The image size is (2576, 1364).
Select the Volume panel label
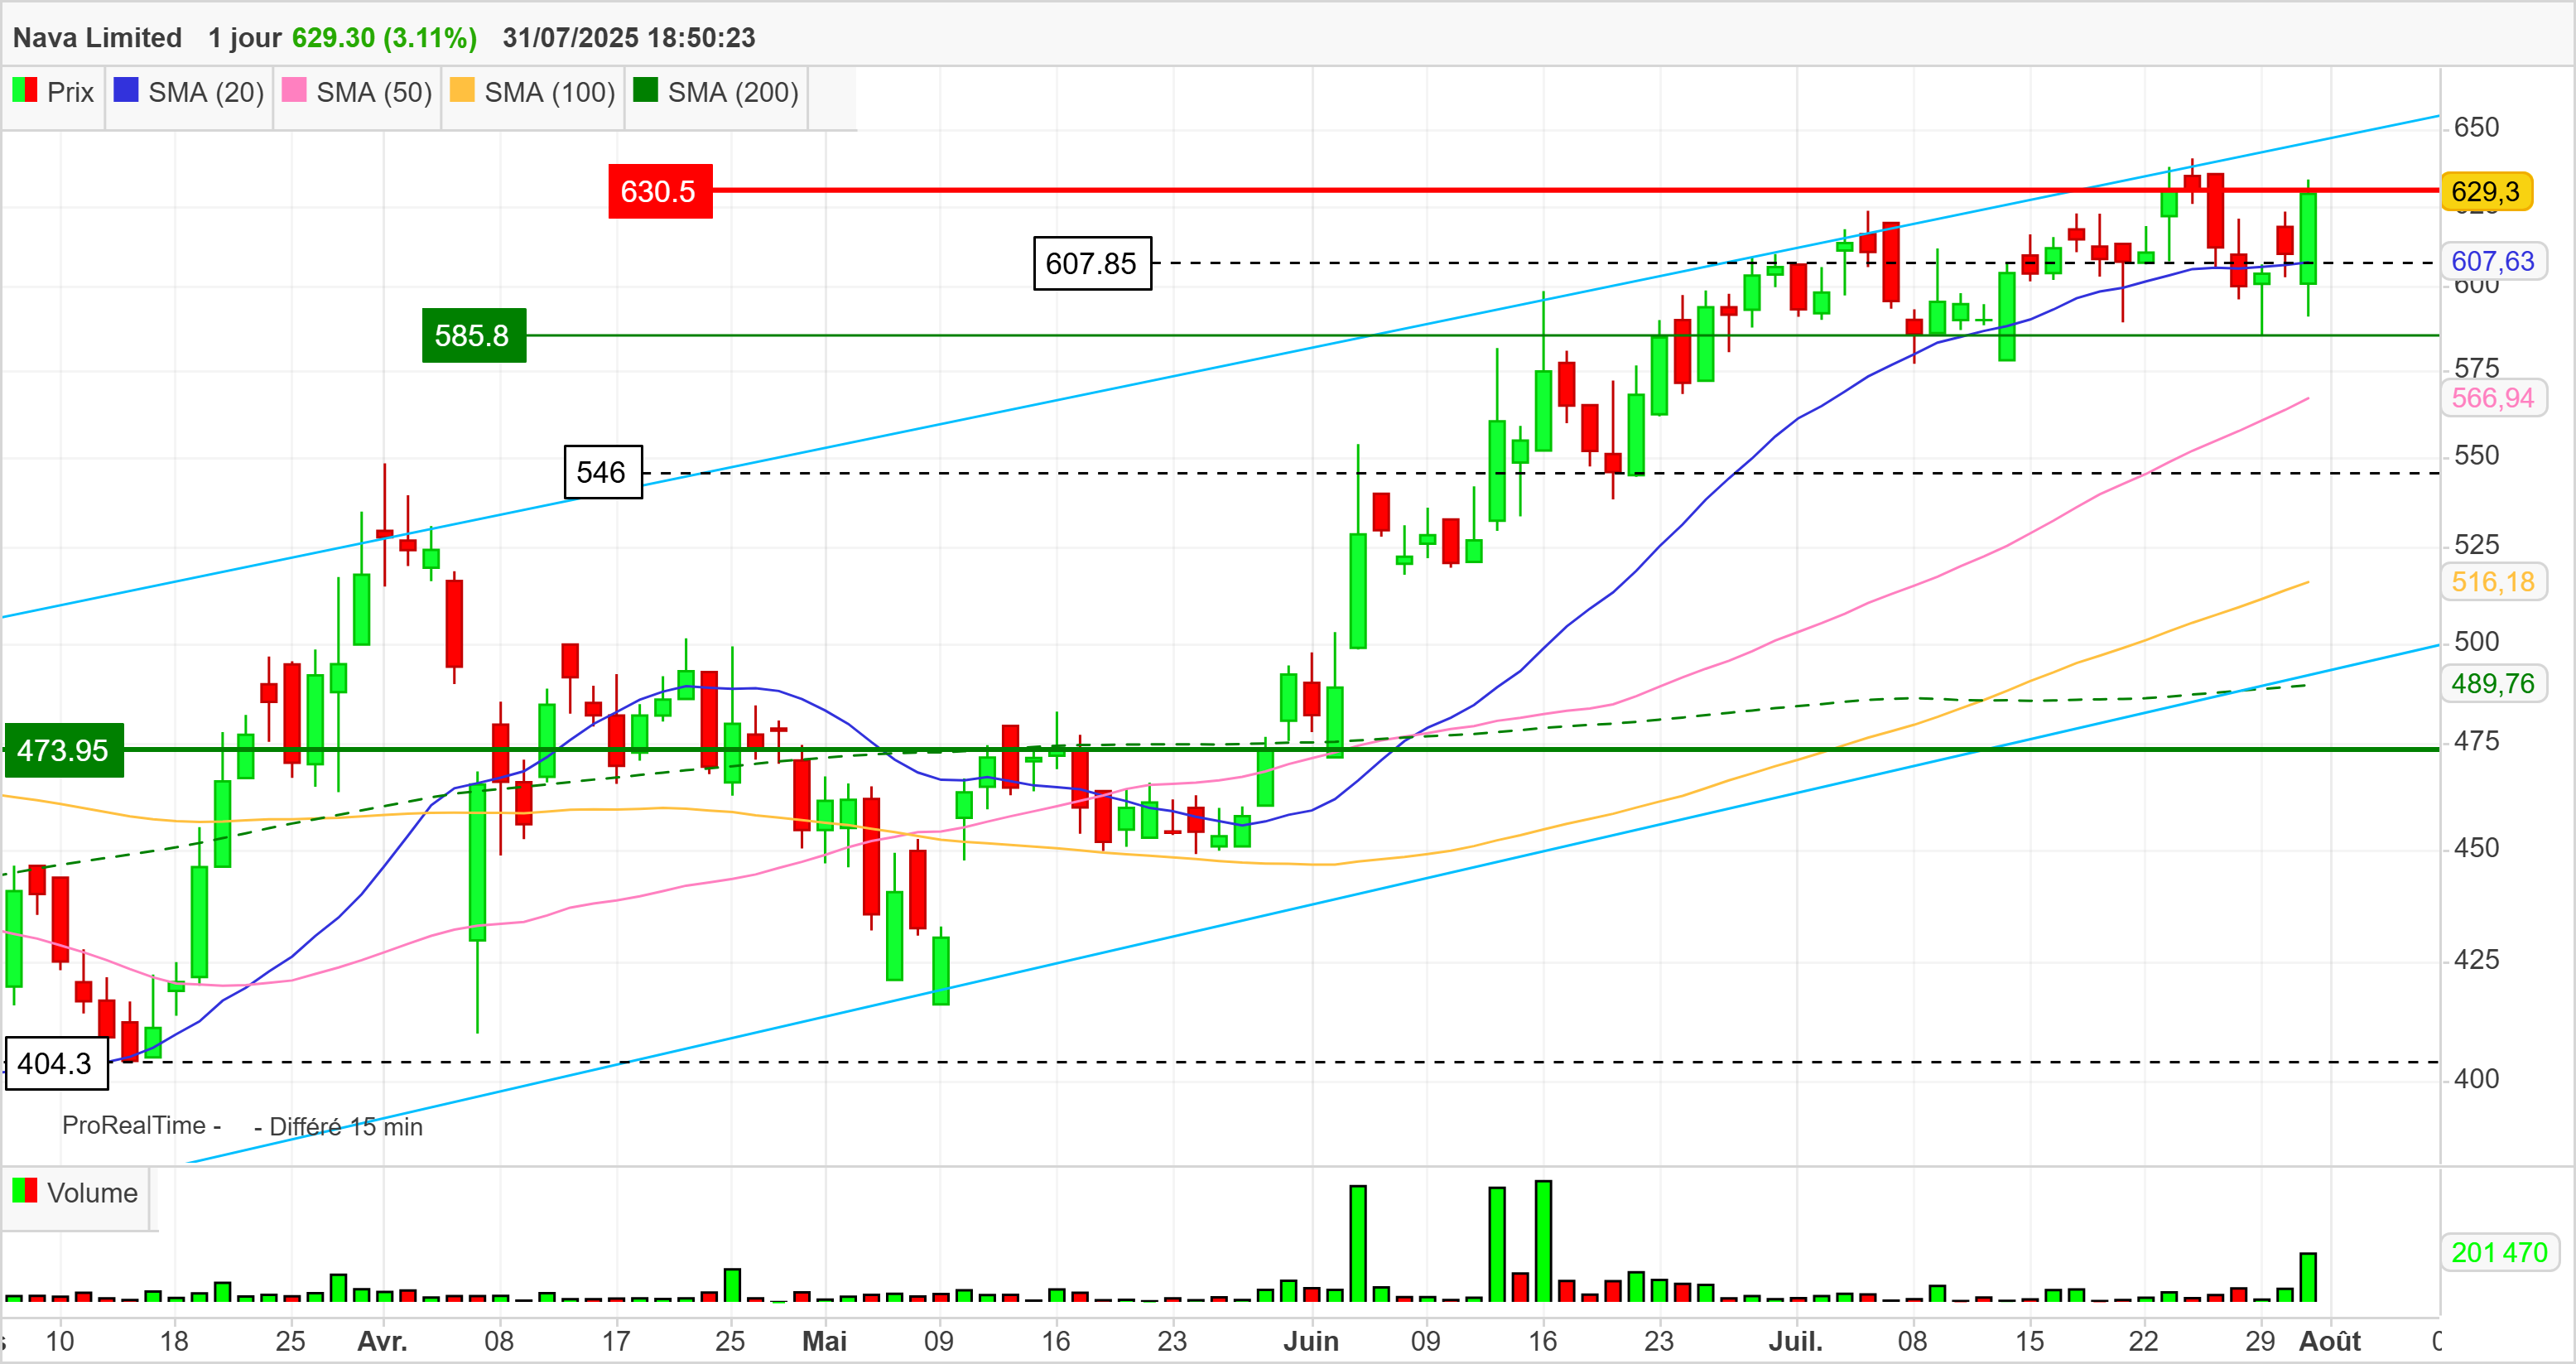tap(92, 1193)
